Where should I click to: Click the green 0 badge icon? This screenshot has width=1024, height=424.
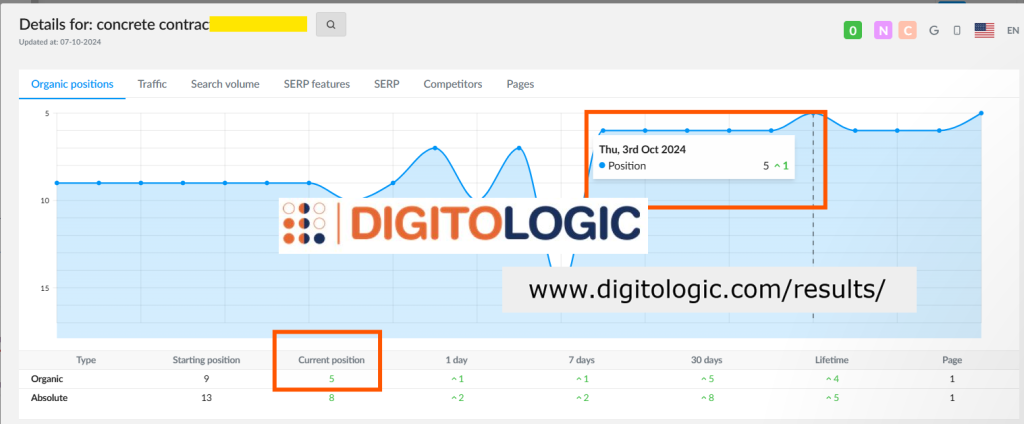853,30
